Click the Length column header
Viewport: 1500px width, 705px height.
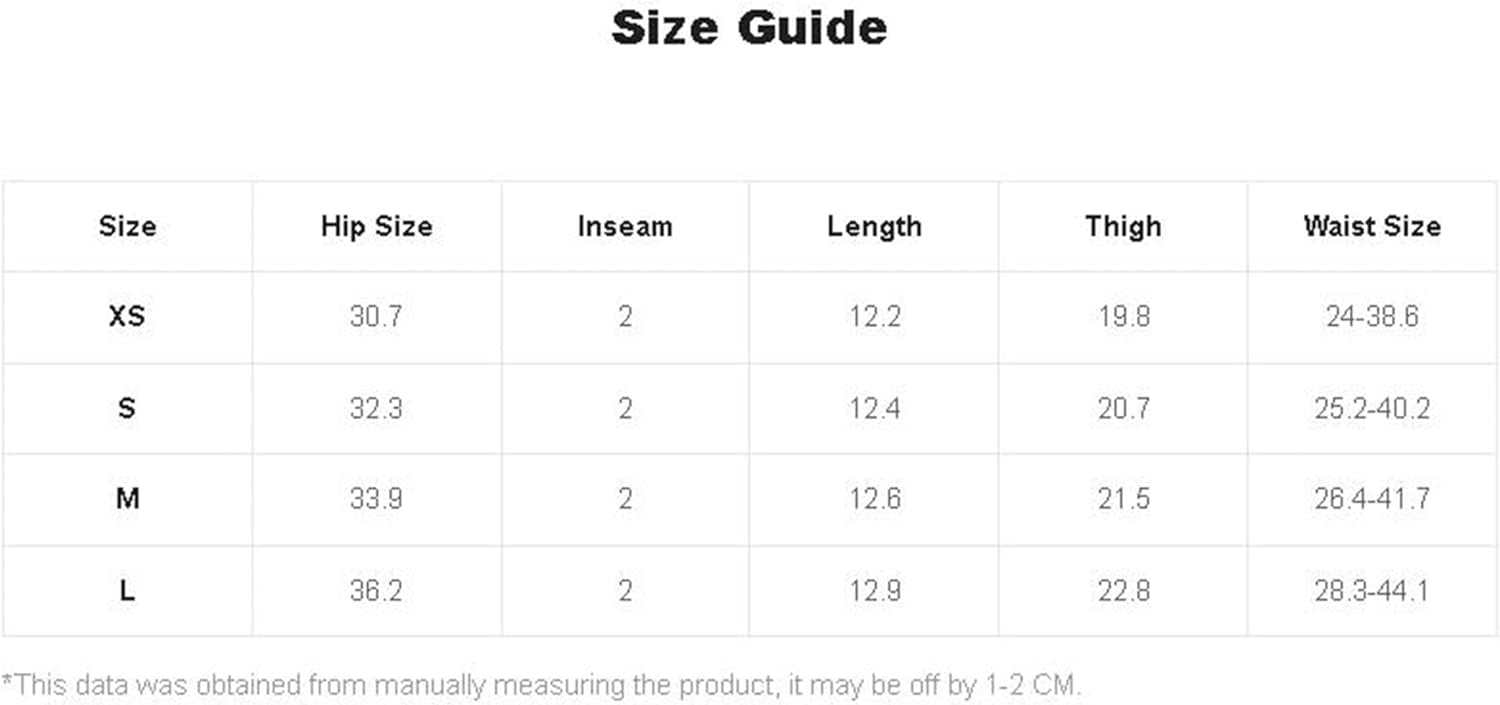click(874, 226)
